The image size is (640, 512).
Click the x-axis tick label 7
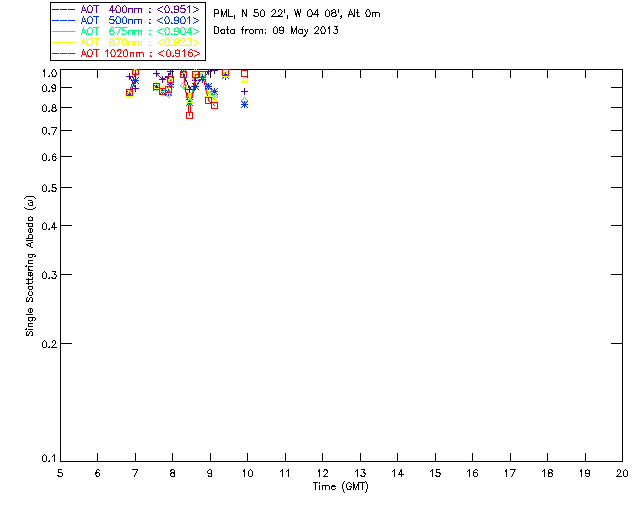pyautogui.click(x=135, y=473)
